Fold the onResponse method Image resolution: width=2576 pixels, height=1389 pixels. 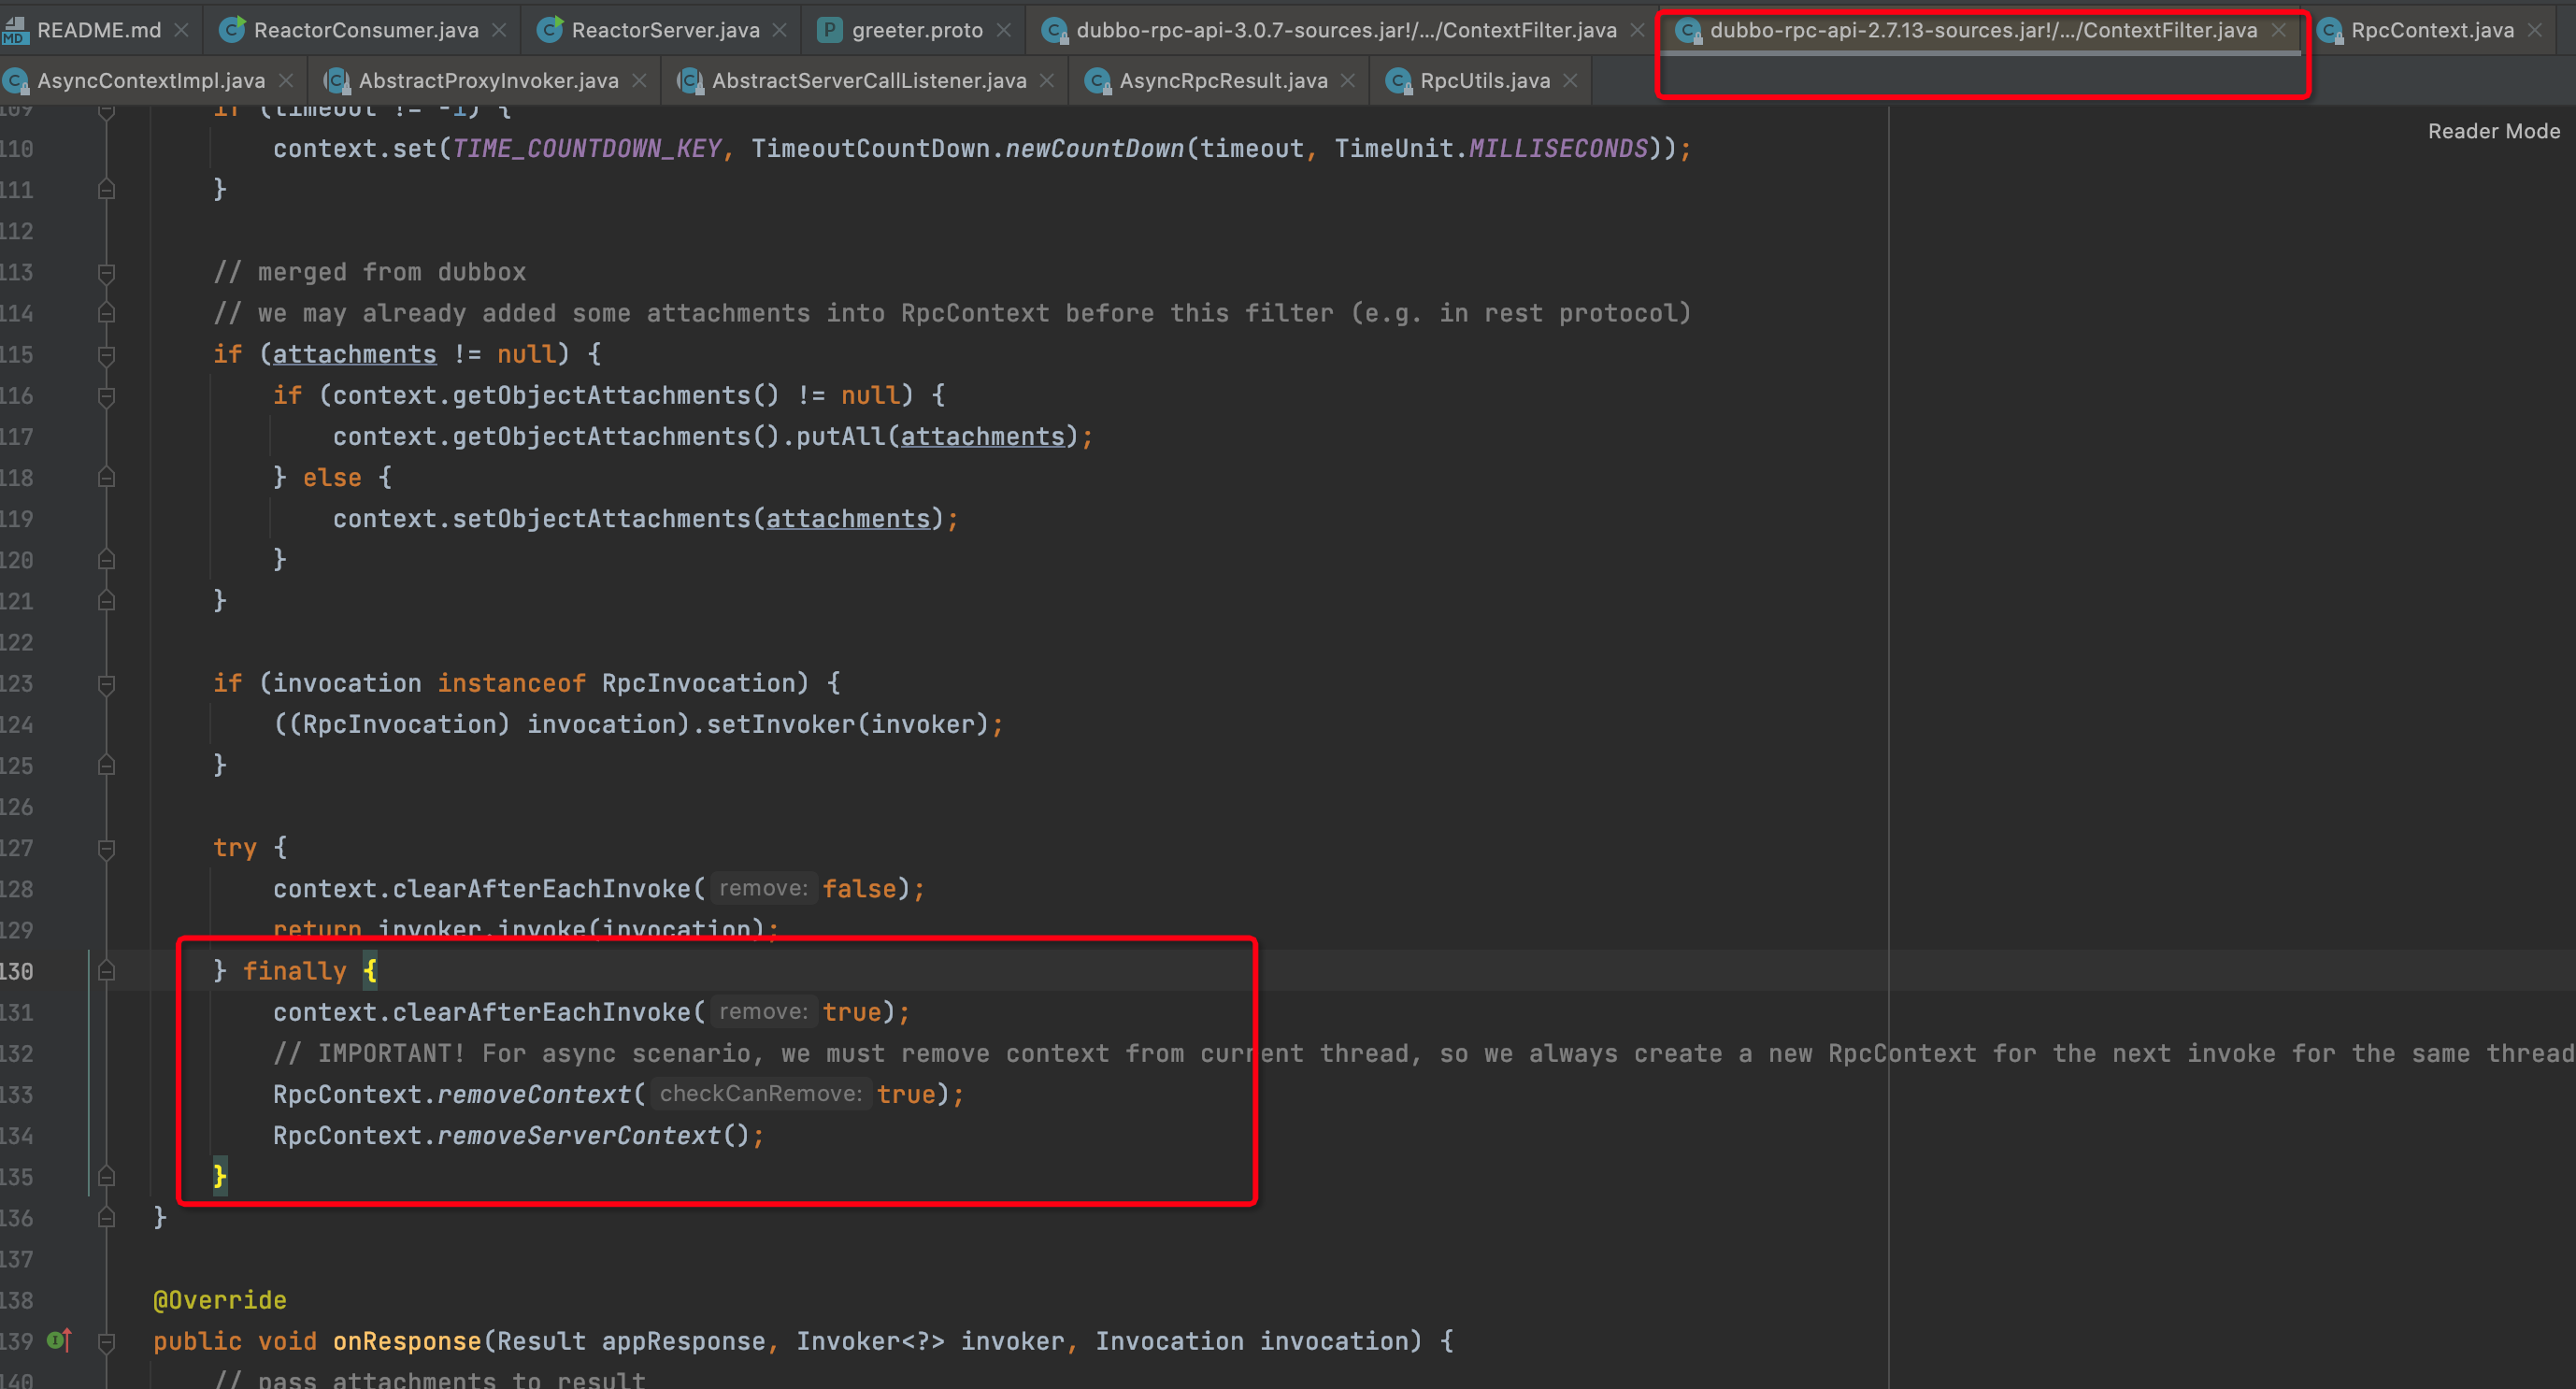(107, 1342)
